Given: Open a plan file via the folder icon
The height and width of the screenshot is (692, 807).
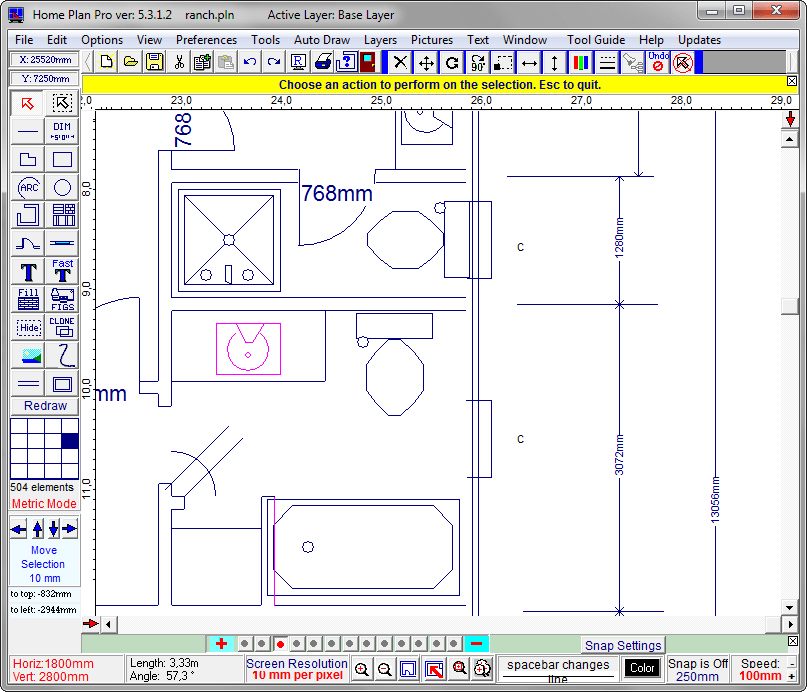Looking at the screenshot, I should (131, 62).
